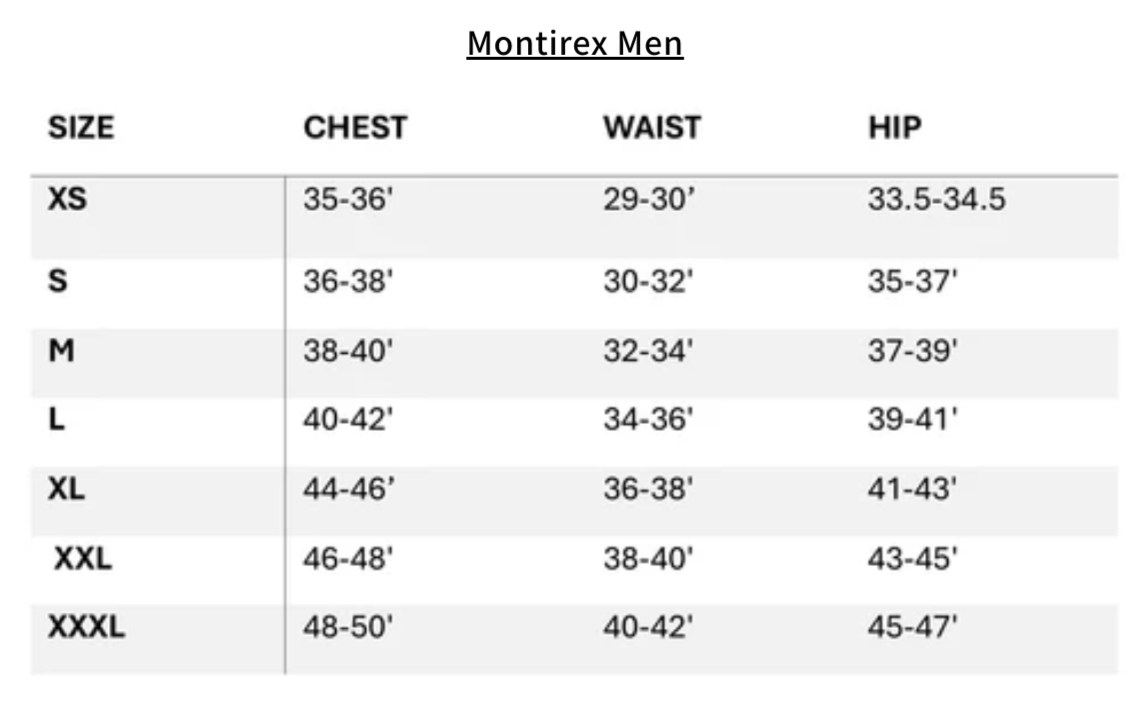
Task: Click the M size row label
Action: click(61, 351)
